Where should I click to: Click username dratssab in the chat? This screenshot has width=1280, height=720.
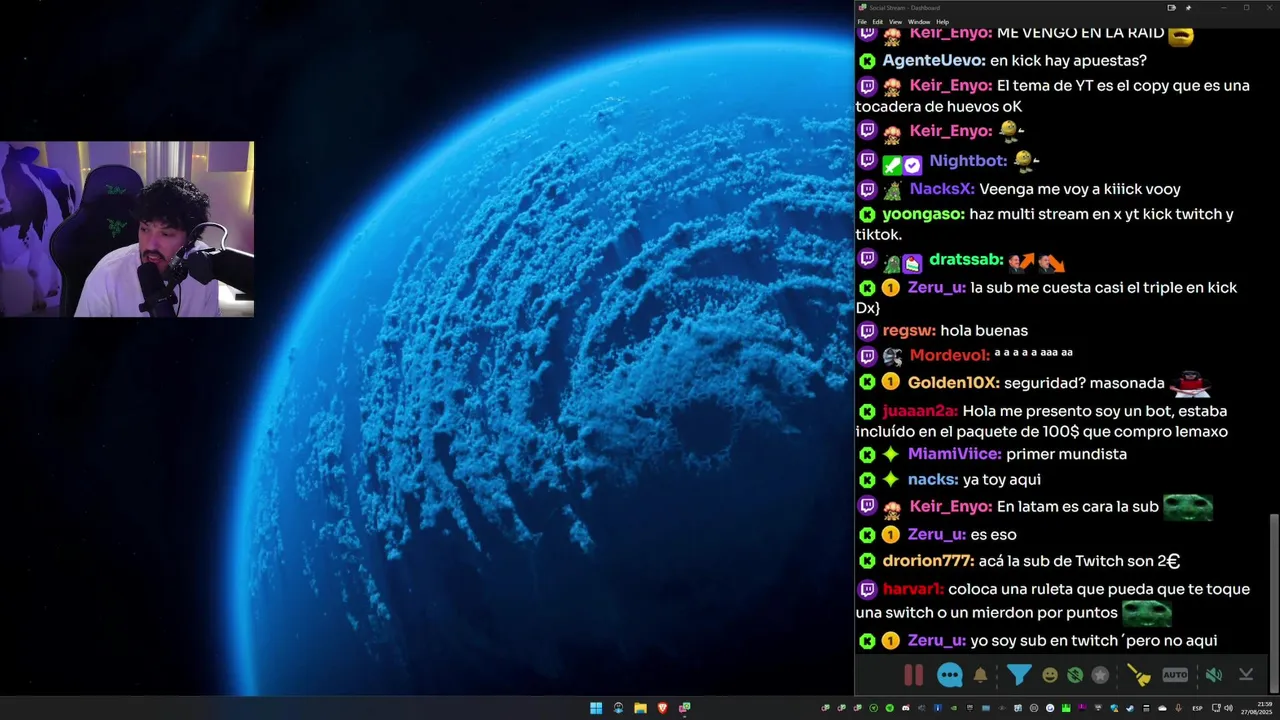tap(966, 259)
